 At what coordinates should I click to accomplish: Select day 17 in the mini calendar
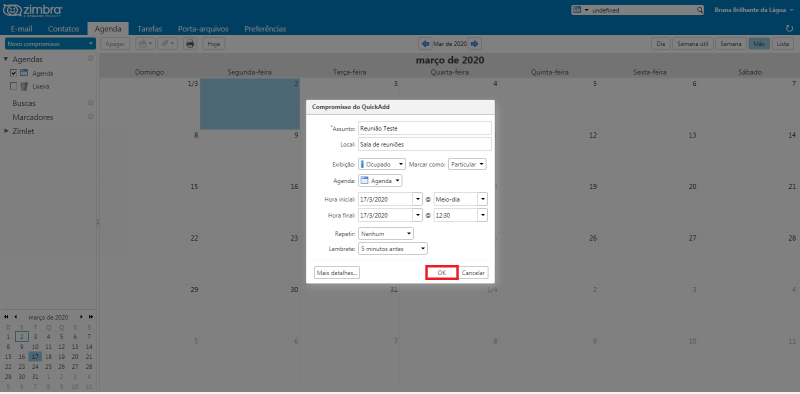point(35,357)
